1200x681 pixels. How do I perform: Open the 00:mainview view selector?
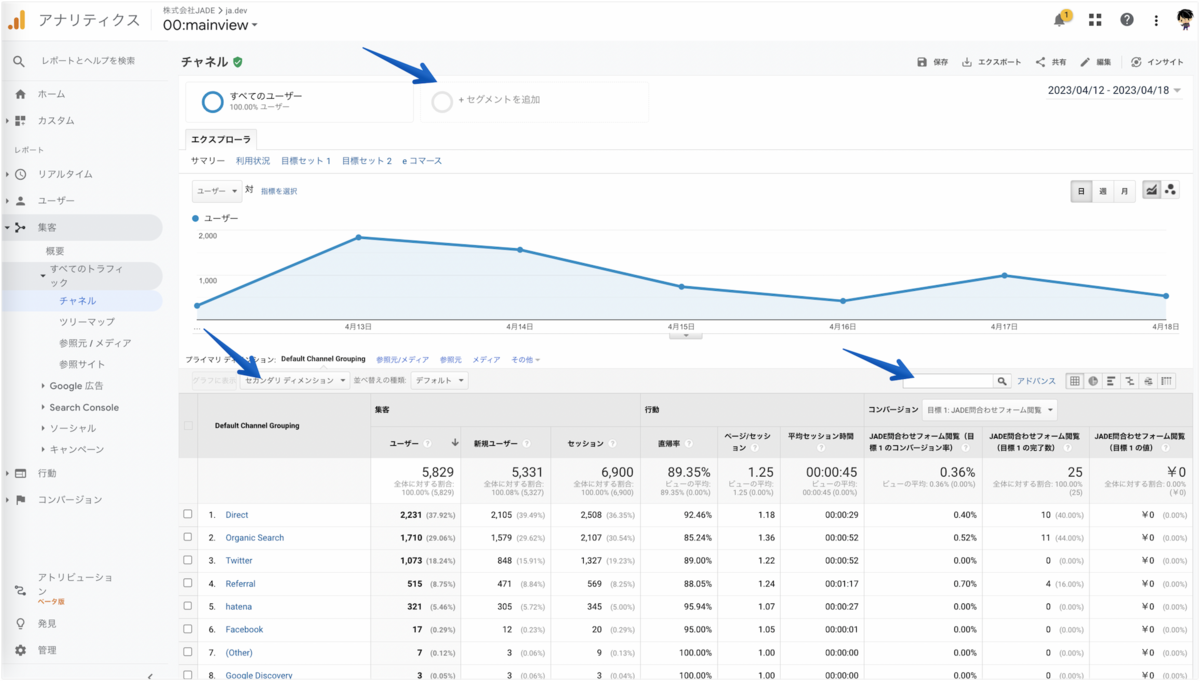tap(210, 25)
